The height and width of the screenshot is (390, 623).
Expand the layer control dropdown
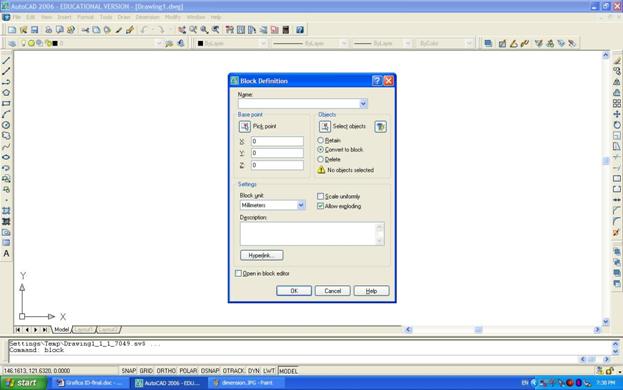[159, 43]
